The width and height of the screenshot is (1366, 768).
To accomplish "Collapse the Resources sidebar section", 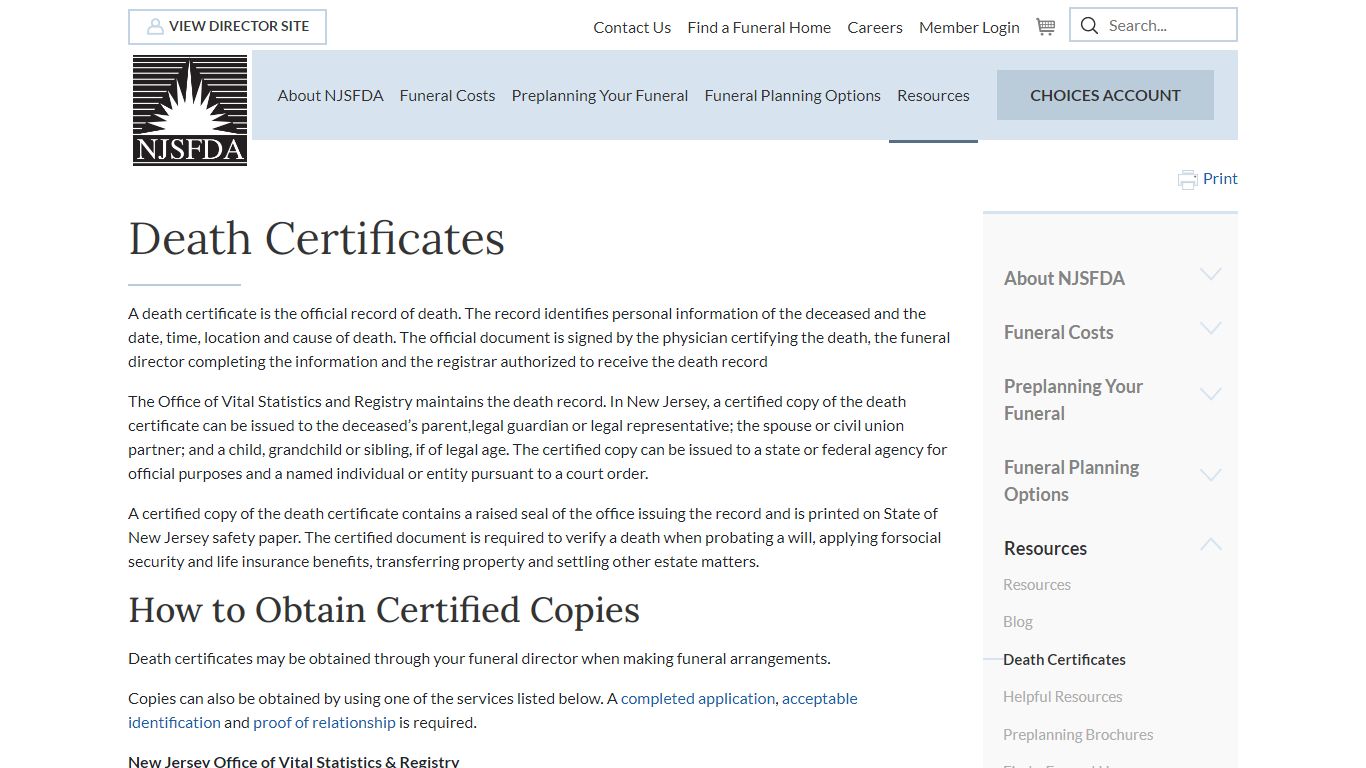I will pyautogui.click(x=1210, y=544).
